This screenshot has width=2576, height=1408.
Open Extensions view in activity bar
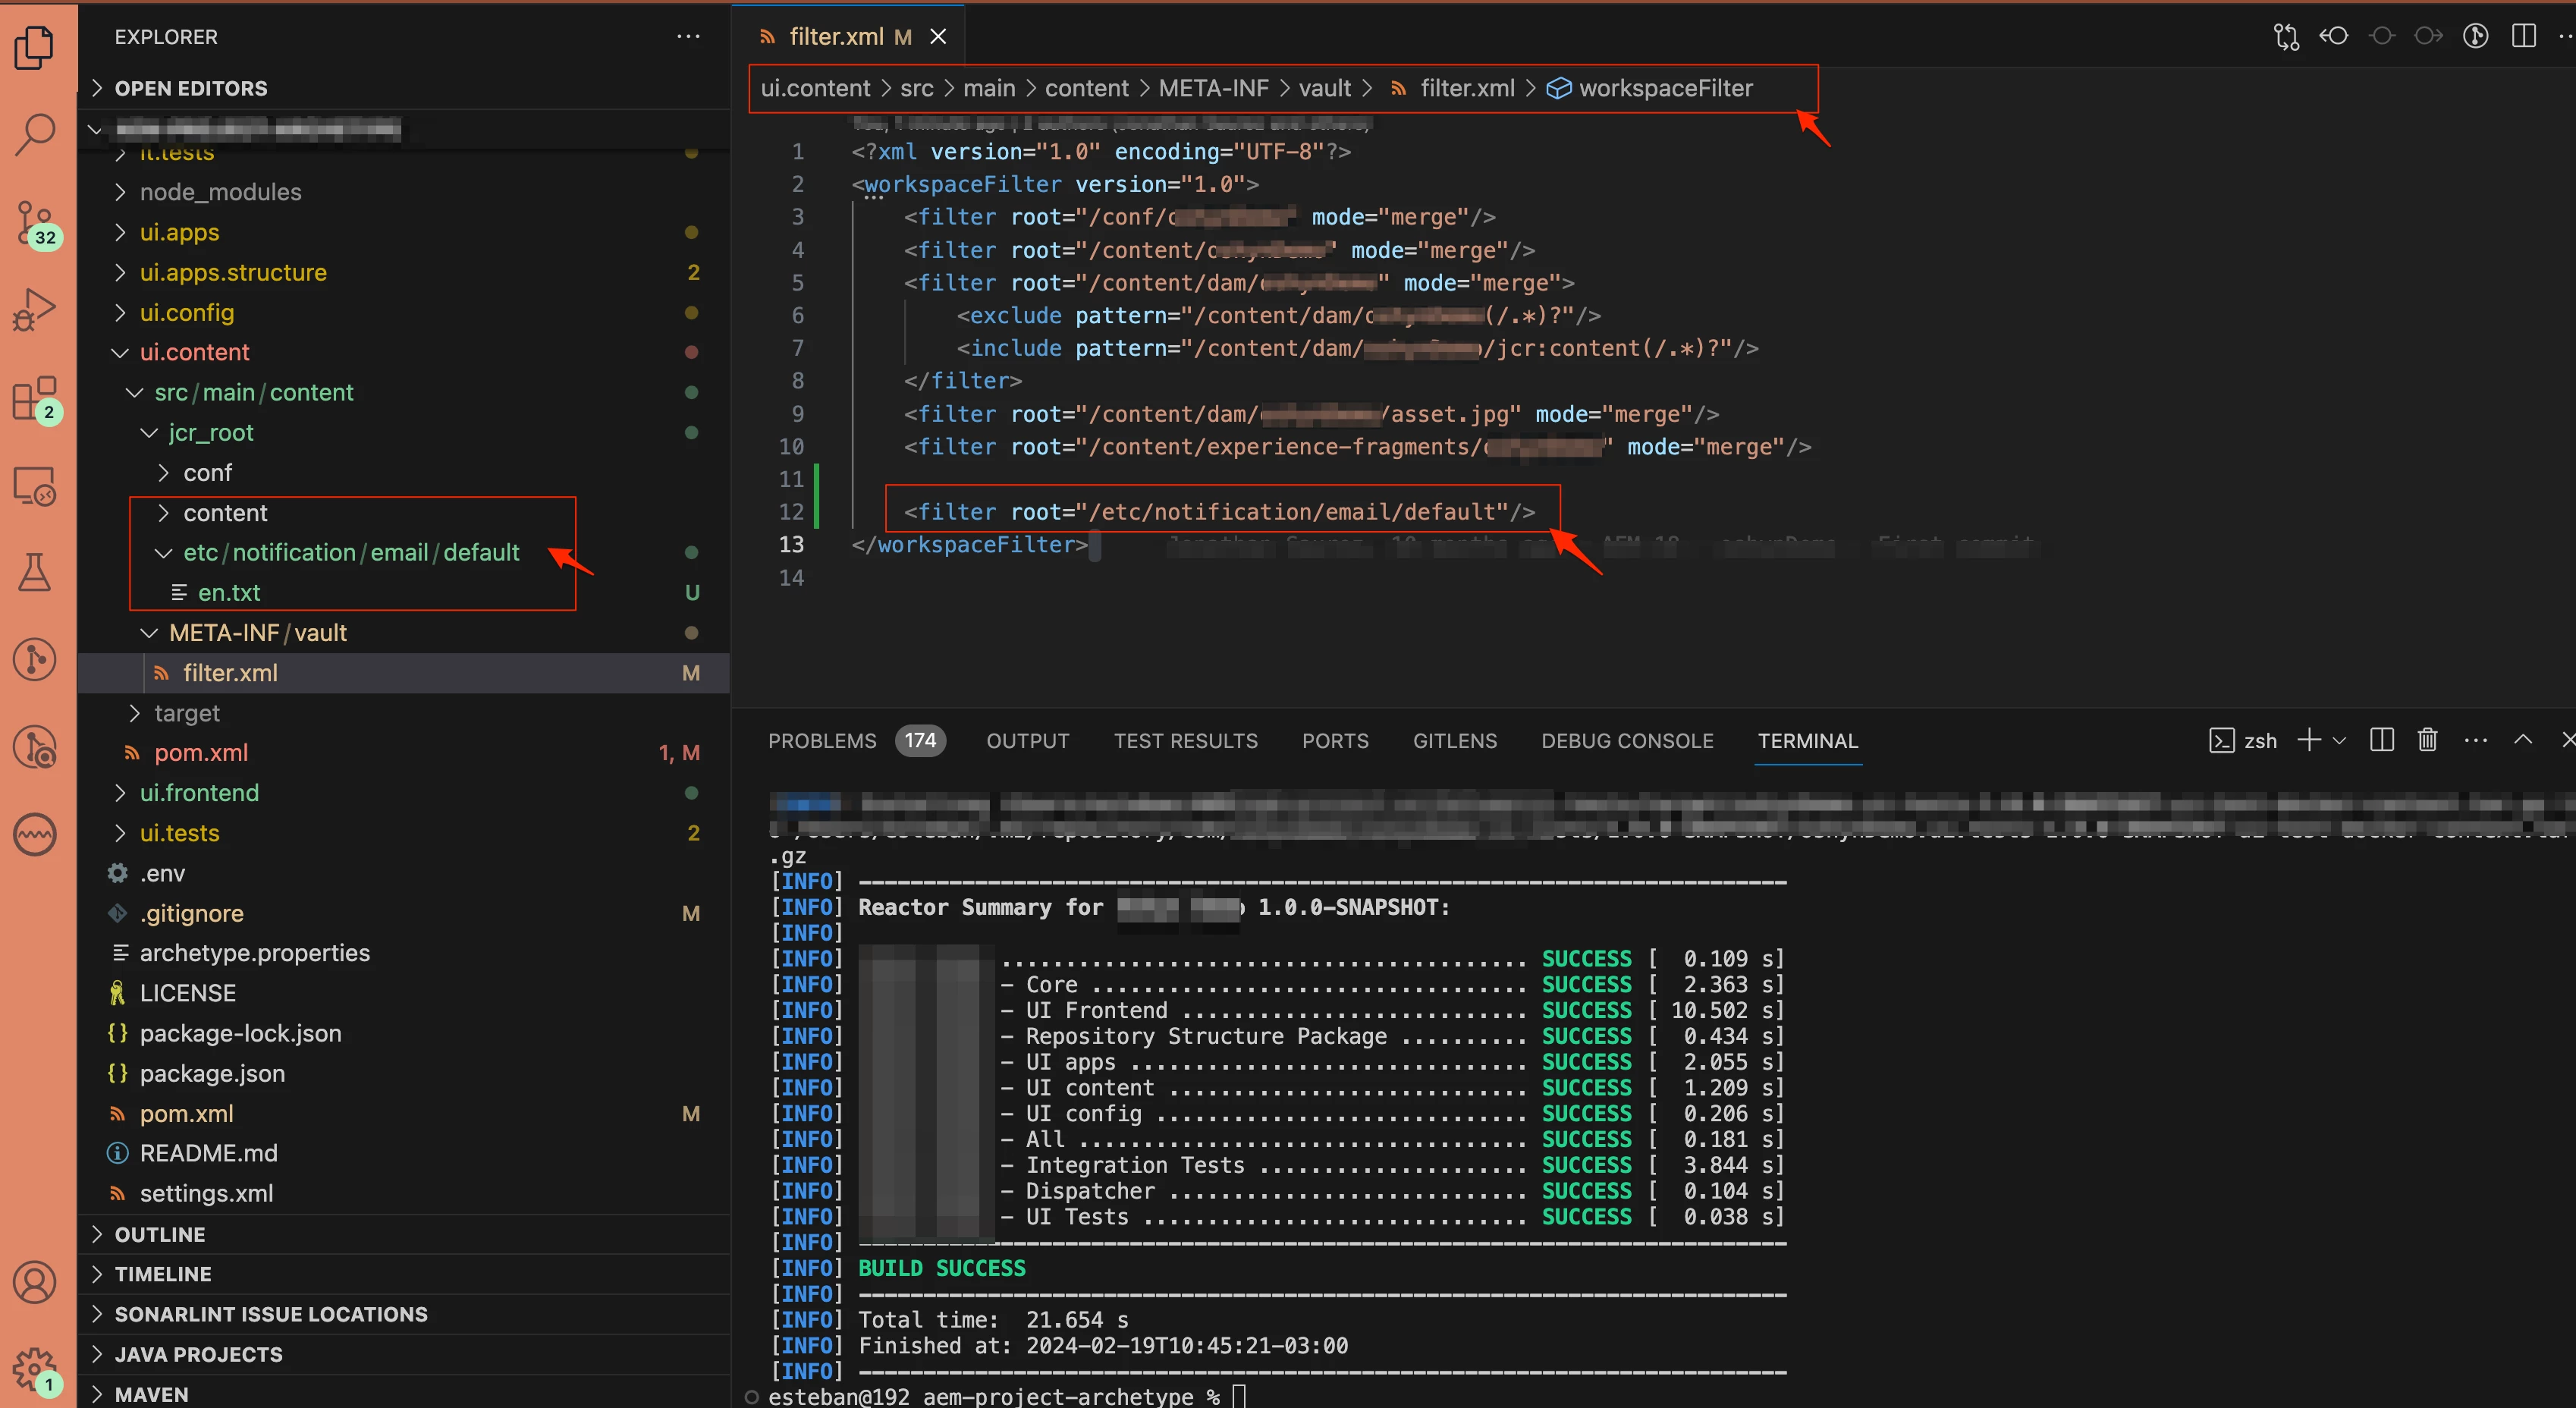(35, 398)
